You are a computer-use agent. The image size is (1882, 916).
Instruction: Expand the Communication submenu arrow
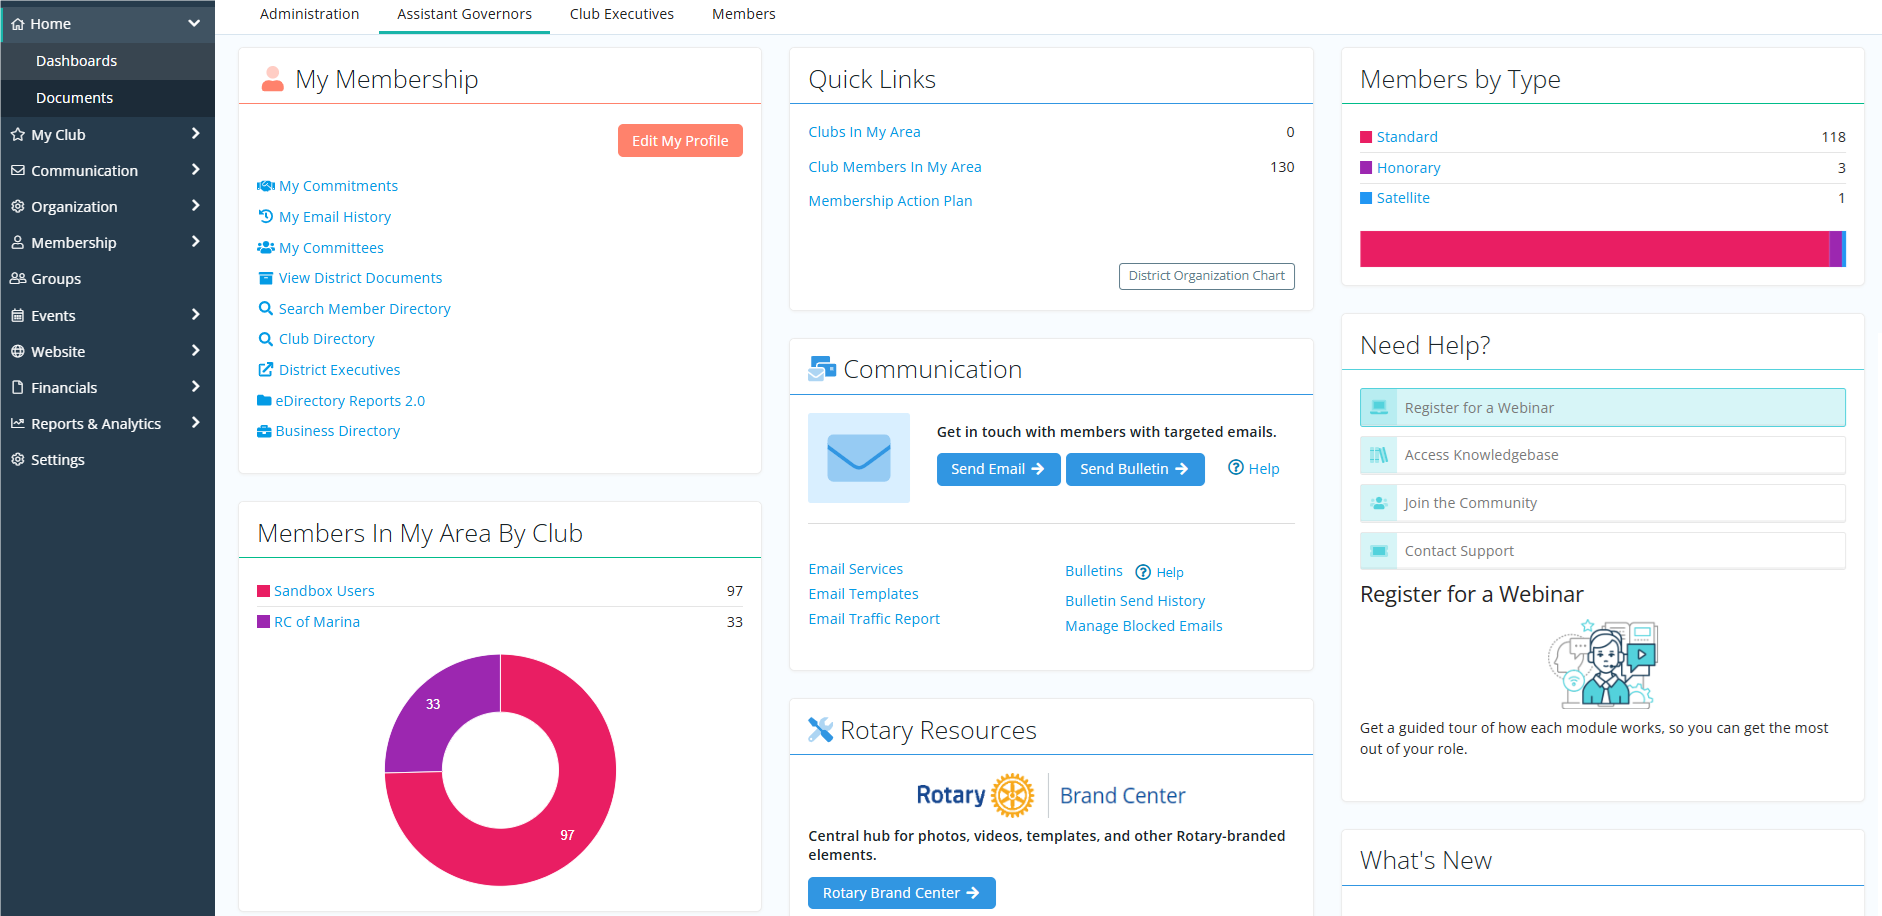195,170
